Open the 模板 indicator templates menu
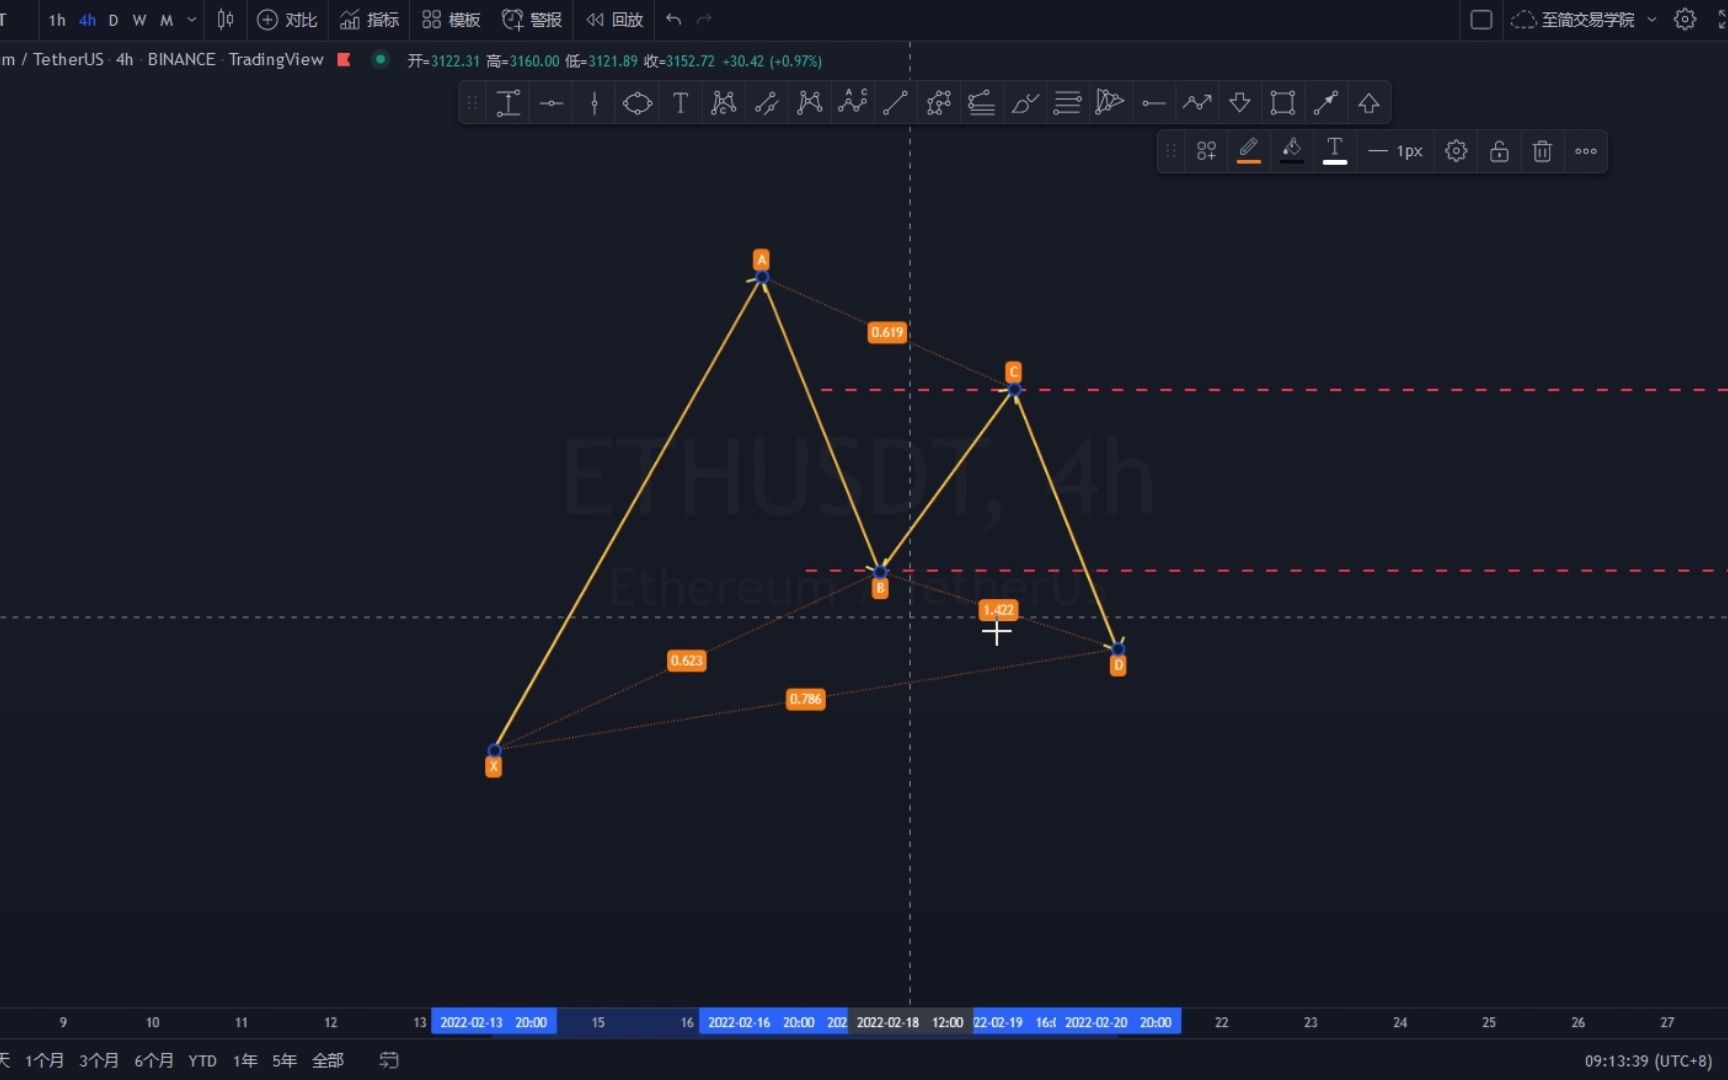1728x1080 pixels. pyautogui.click(x=451, y=20)
